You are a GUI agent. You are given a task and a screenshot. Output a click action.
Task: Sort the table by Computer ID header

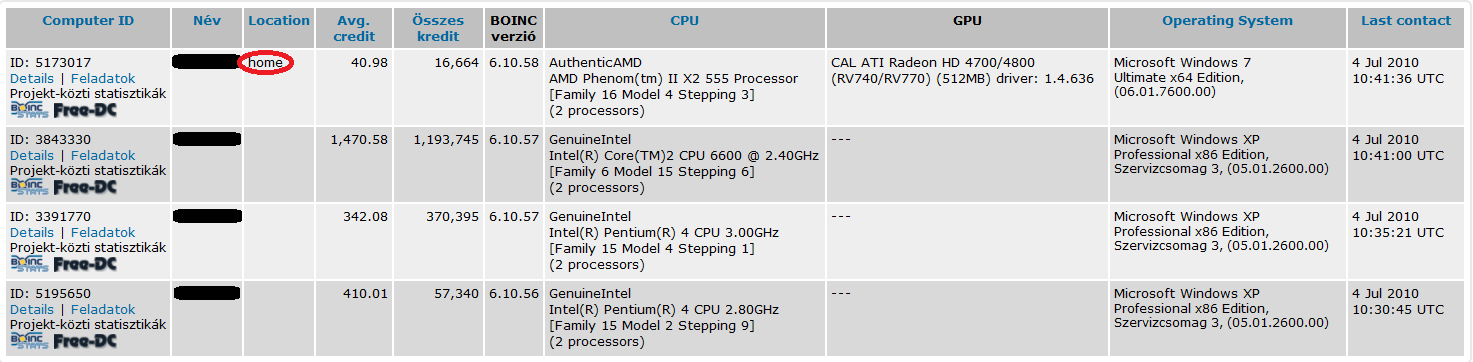[x=88, y=21]
